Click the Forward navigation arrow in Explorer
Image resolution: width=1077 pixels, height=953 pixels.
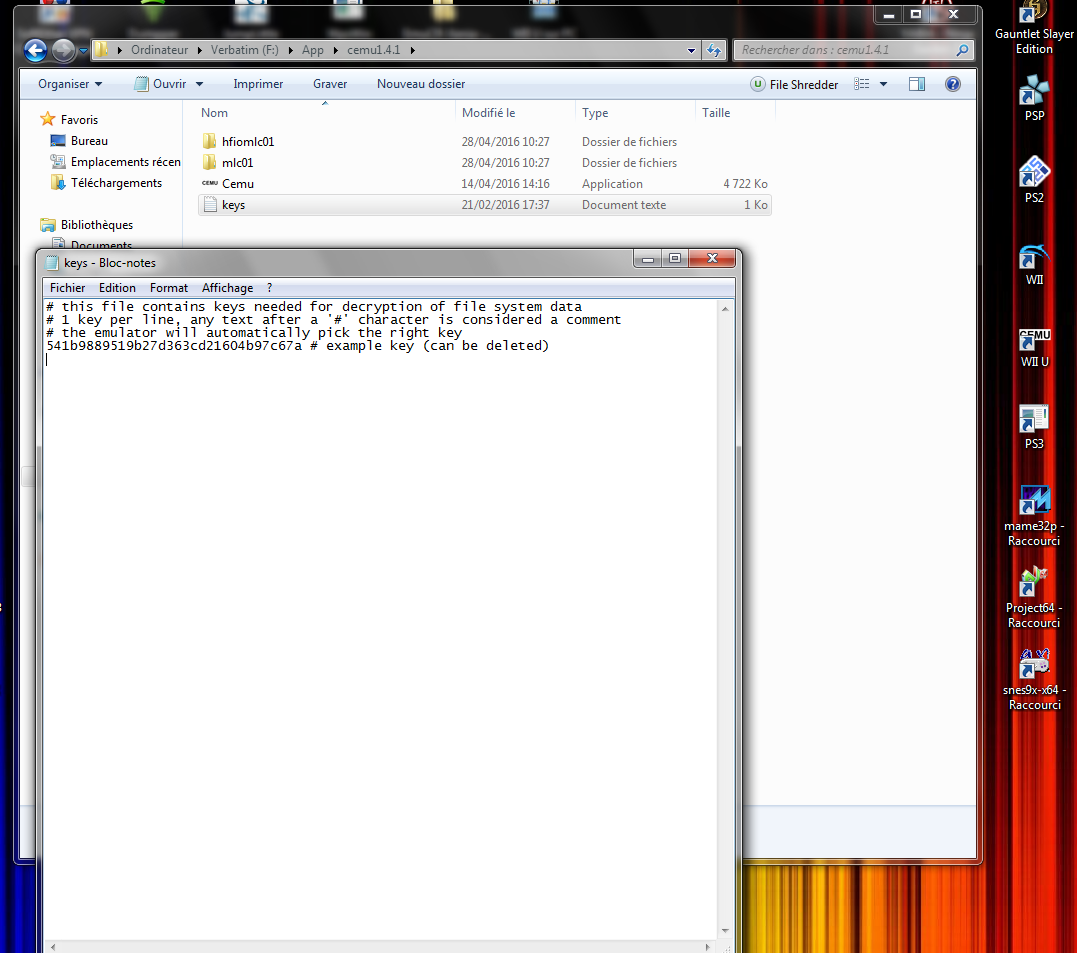coord(64,50)
